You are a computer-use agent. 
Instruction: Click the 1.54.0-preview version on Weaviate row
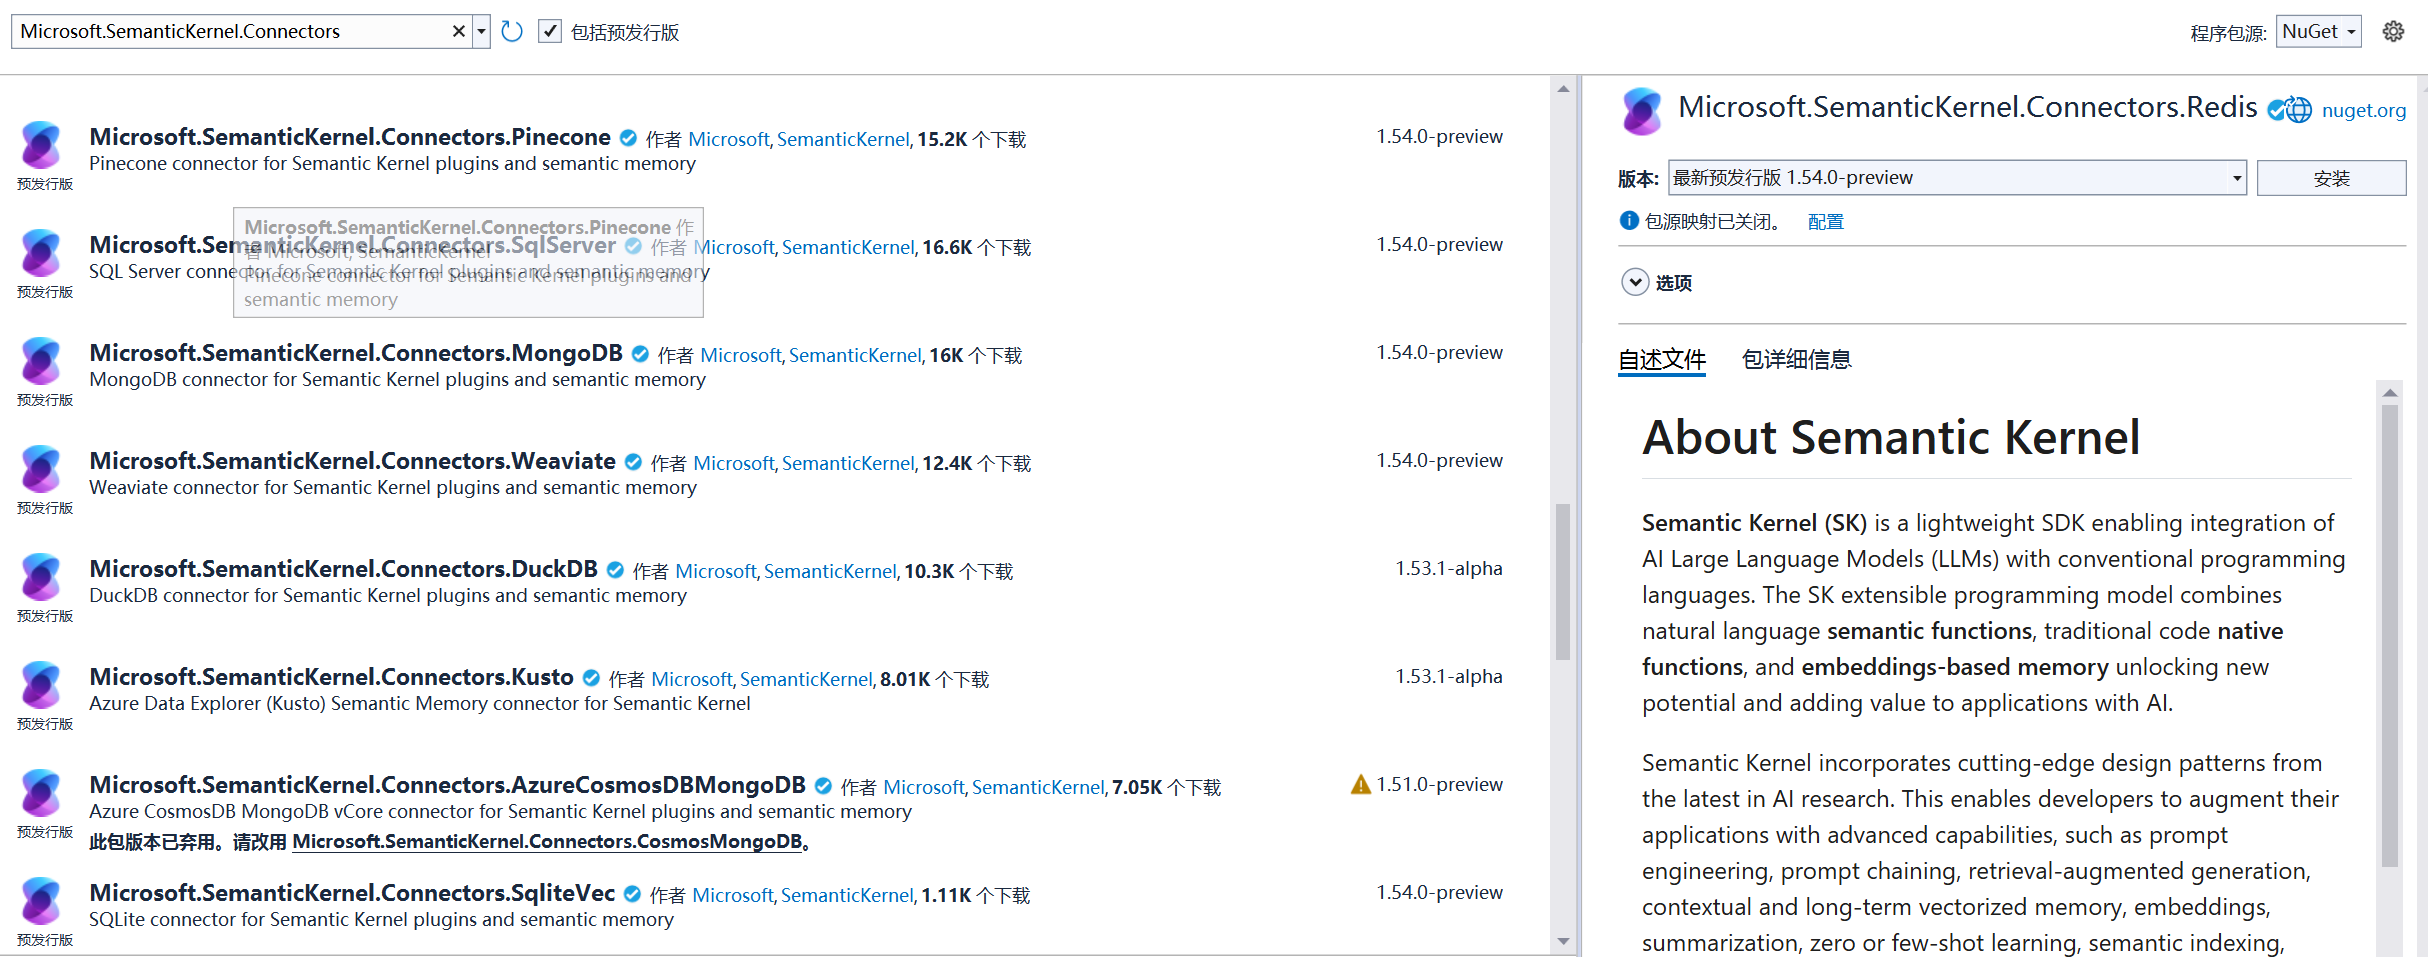point(1439,460)
